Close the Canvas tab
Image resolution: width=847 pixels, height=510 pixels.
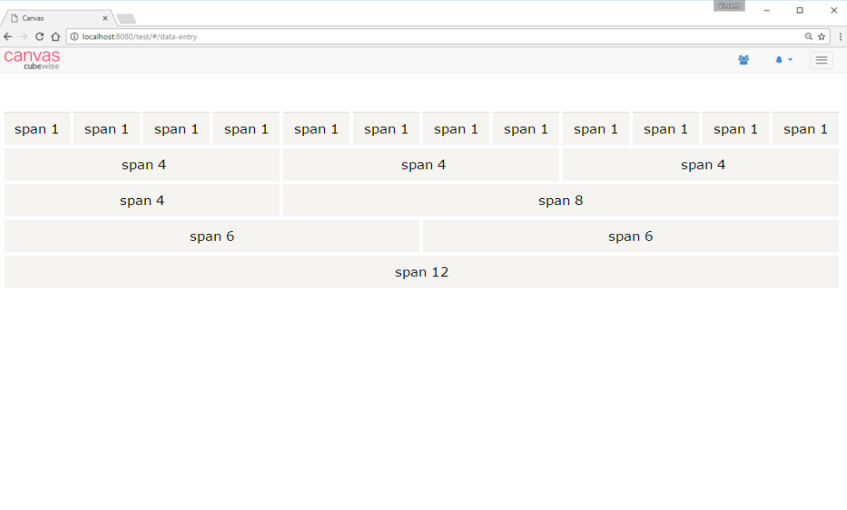[x=105, y=18]
